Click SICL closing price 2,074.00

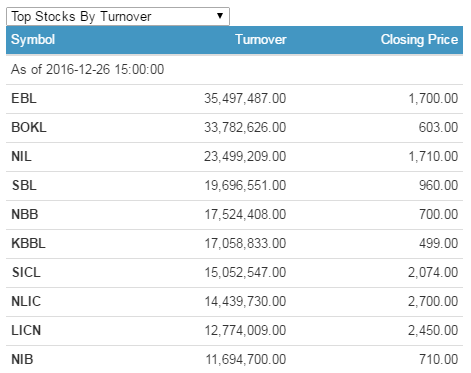tap(433, 272)
